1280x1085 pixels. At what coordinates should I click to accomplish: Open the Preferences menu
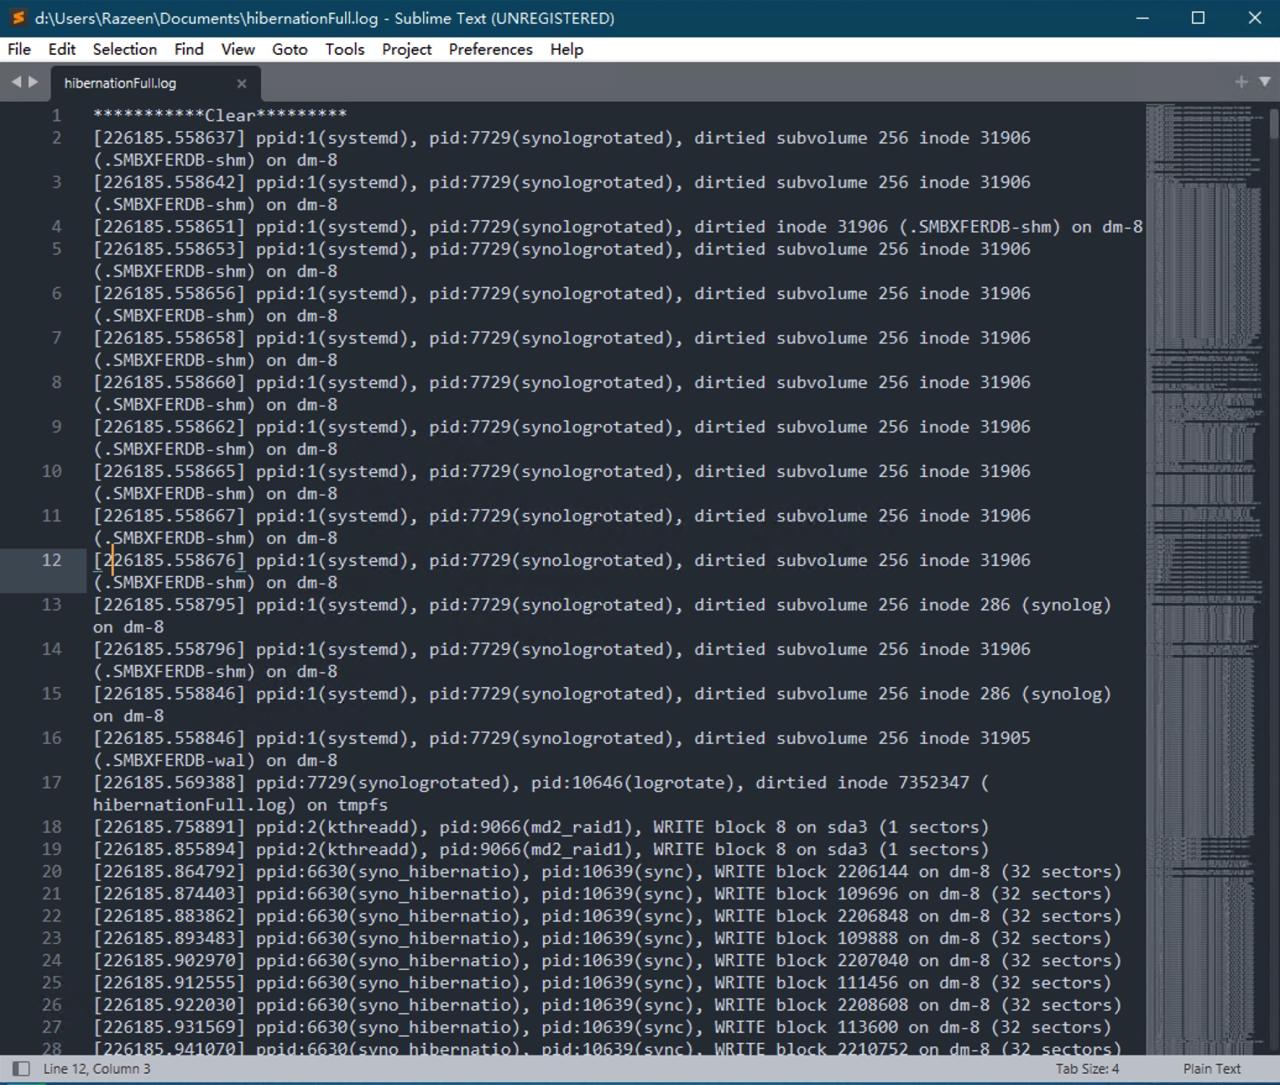click(490, 49)
